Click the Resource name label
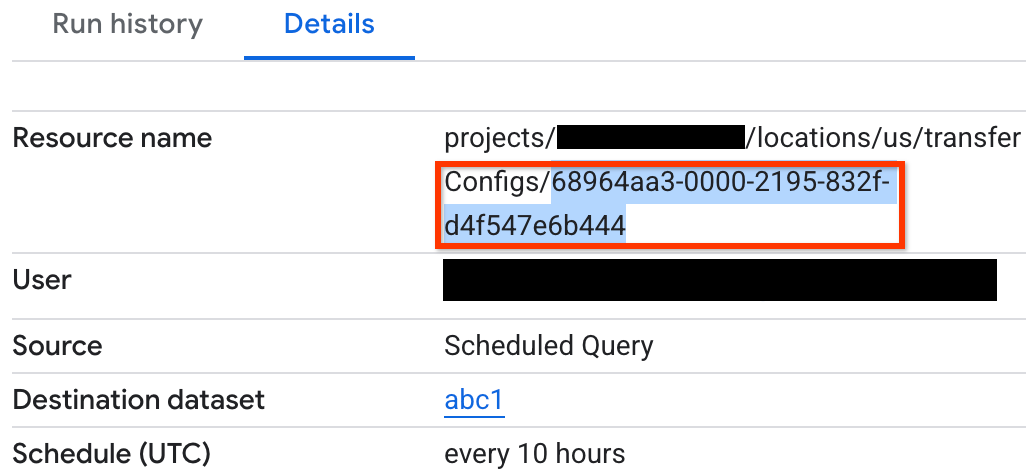Viewport: 1026px width, 474px height. (112, 138)
